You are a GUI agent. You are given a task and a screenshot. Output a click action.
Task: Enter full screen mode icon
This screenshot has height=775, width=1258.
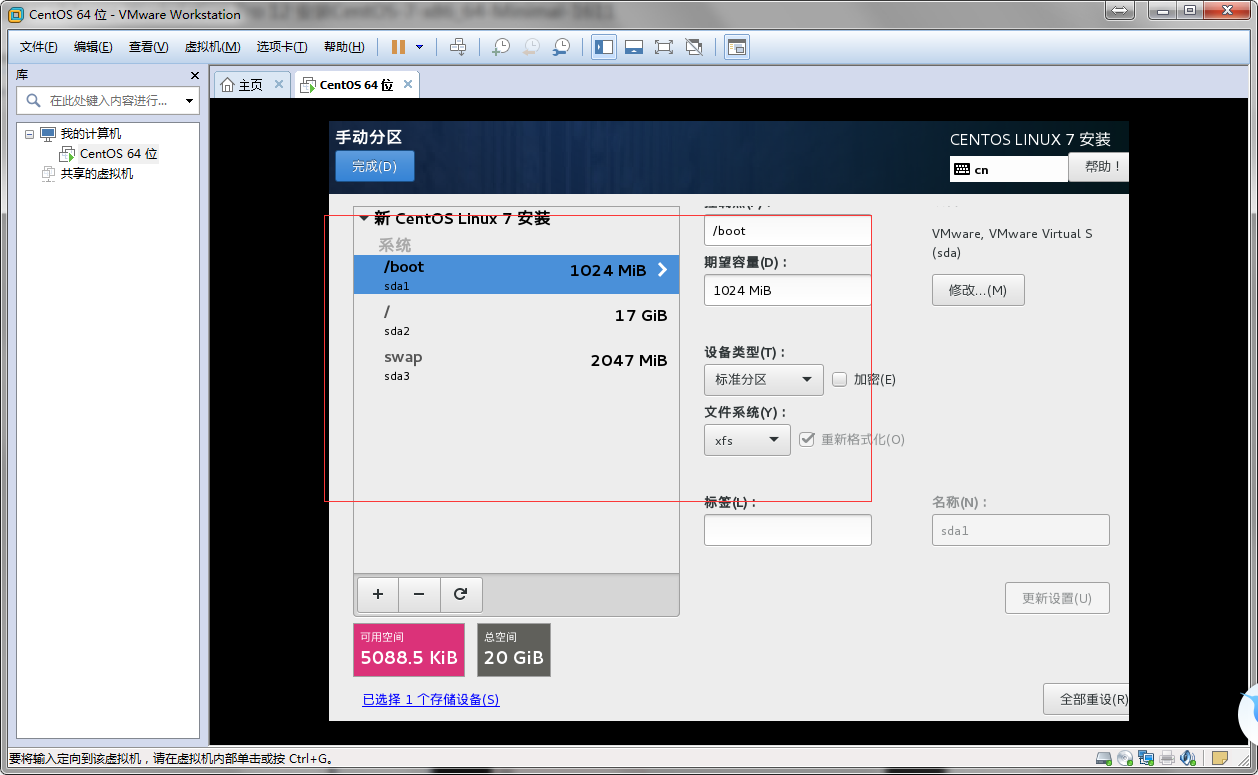664,47
